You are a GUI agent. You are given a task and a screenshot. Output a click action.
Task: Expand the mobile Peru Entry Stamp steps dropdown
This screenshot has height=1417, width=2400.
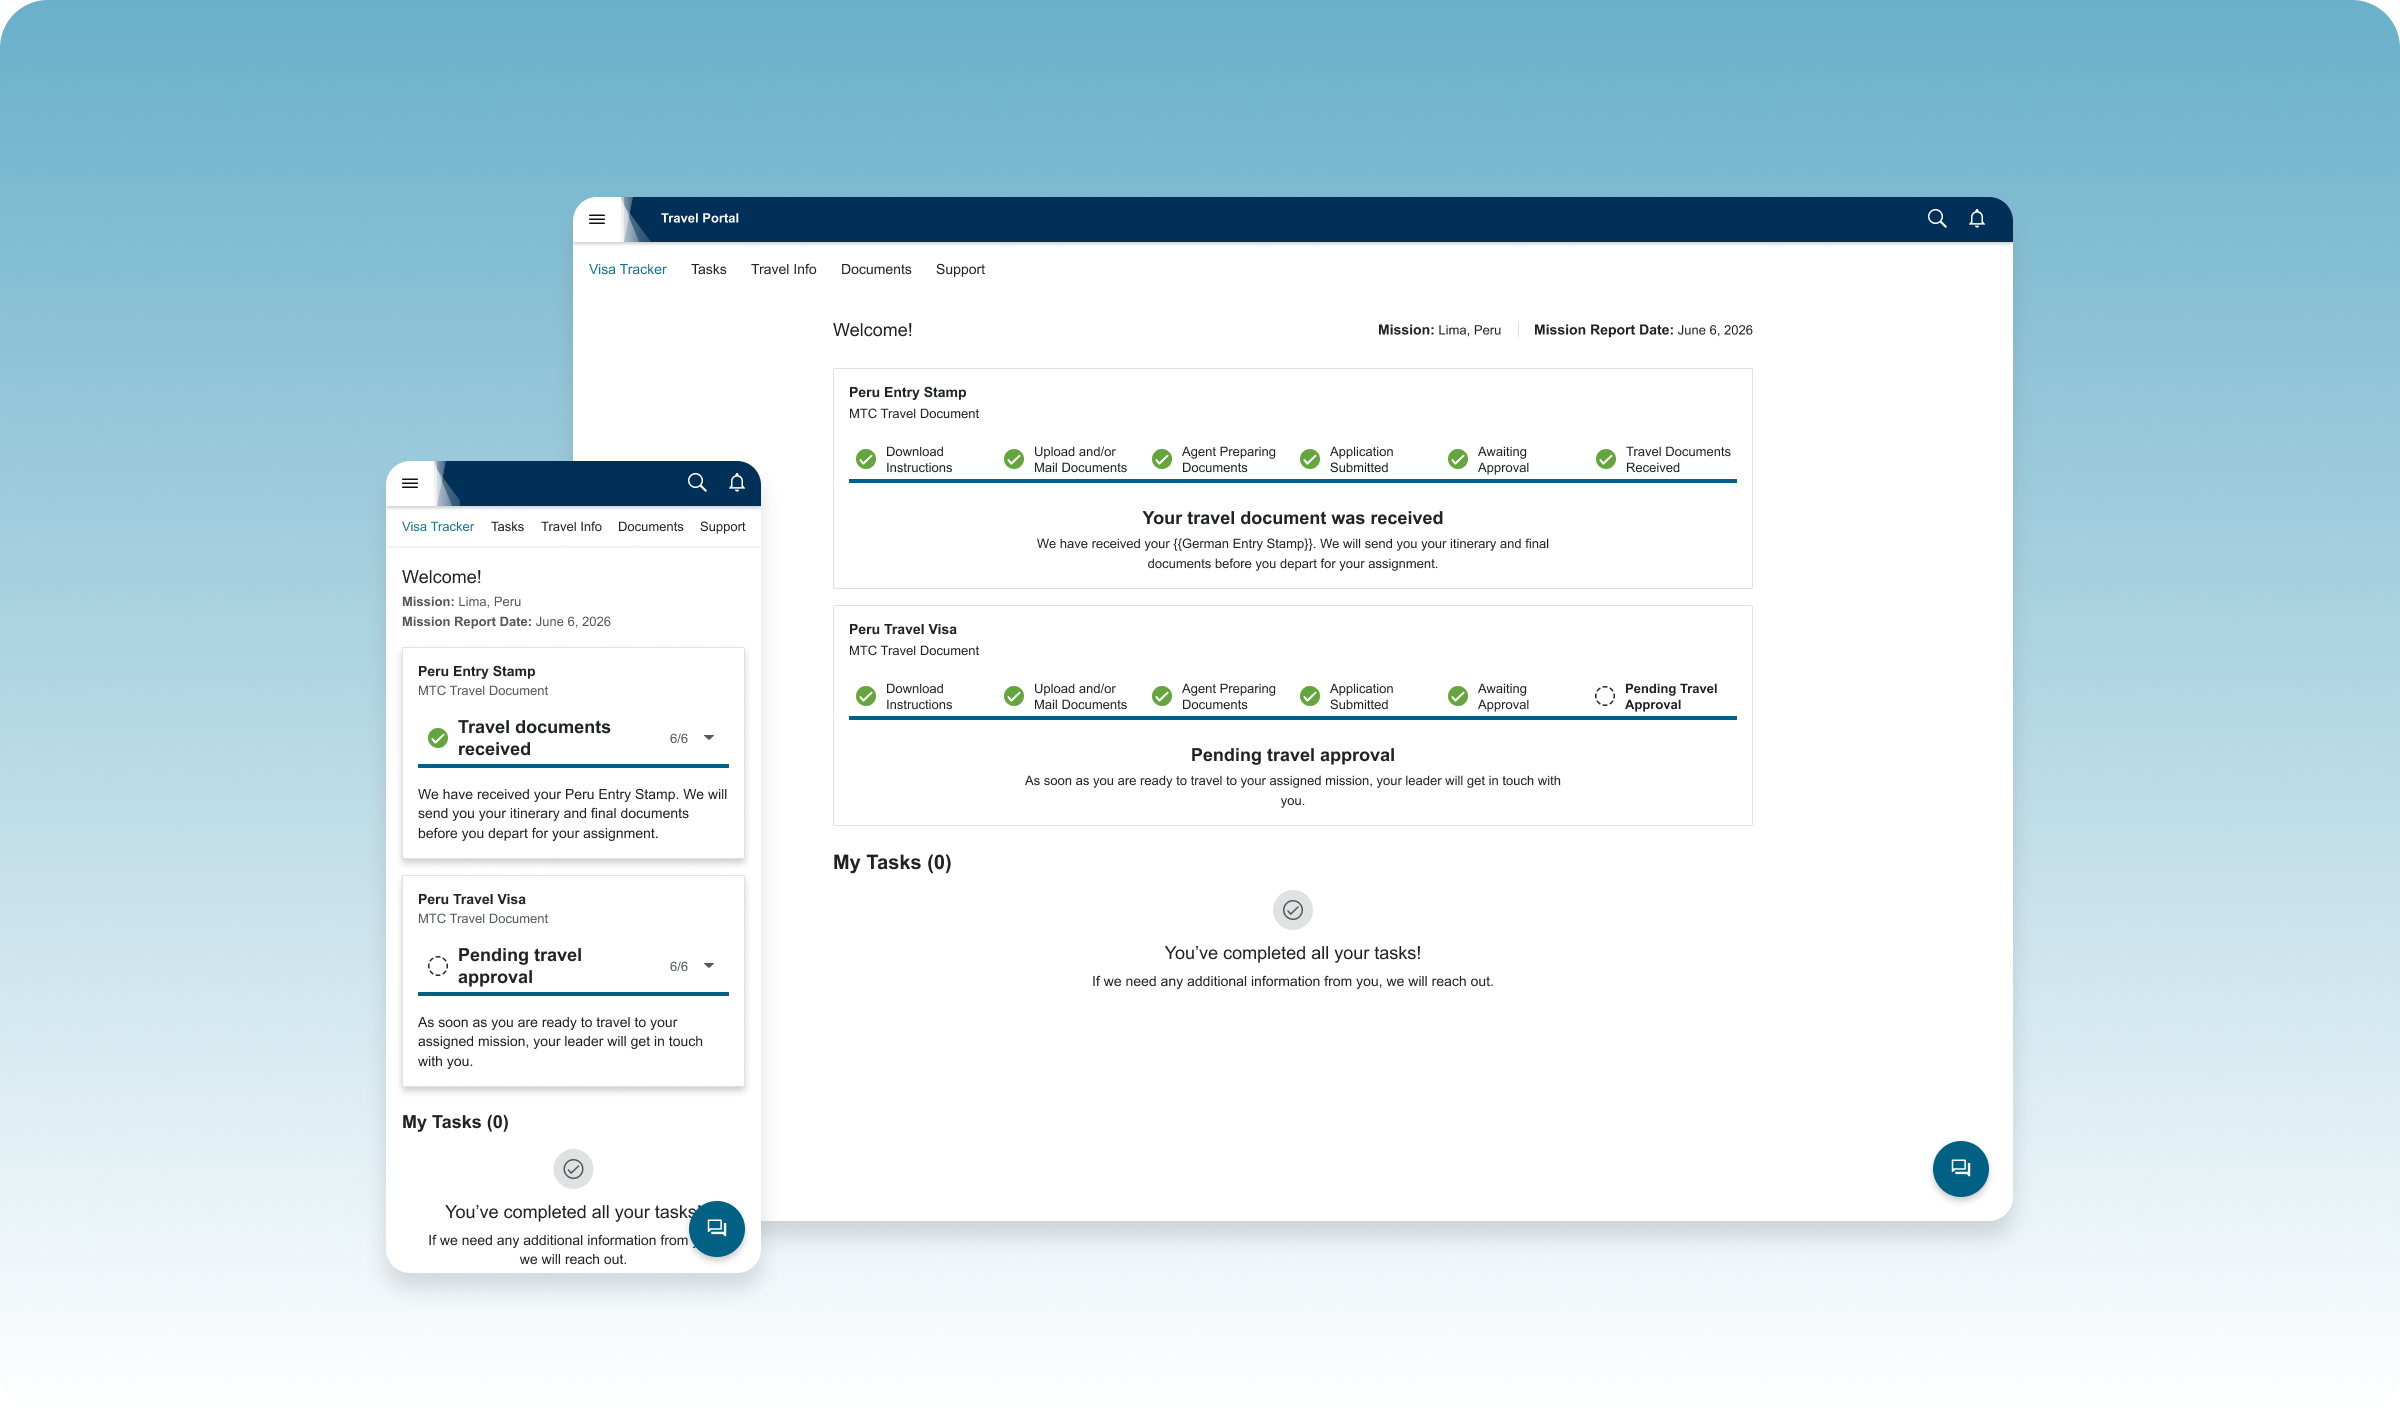click(x=709, y=738)
